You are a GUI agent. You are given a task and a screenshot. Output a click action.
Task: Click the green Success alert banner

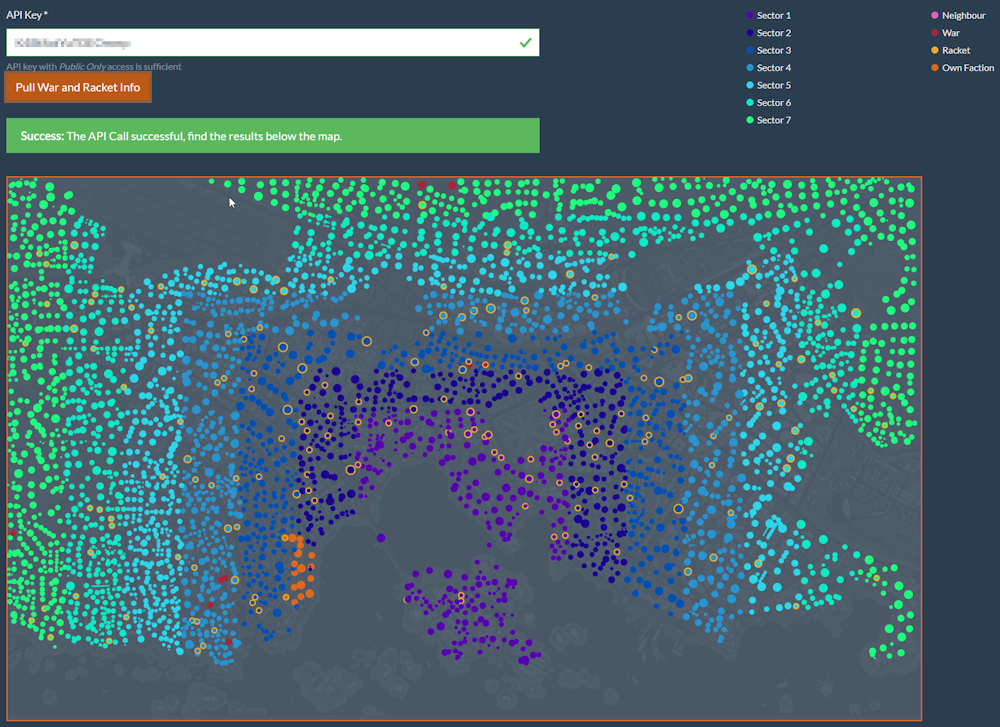point(272,136)
